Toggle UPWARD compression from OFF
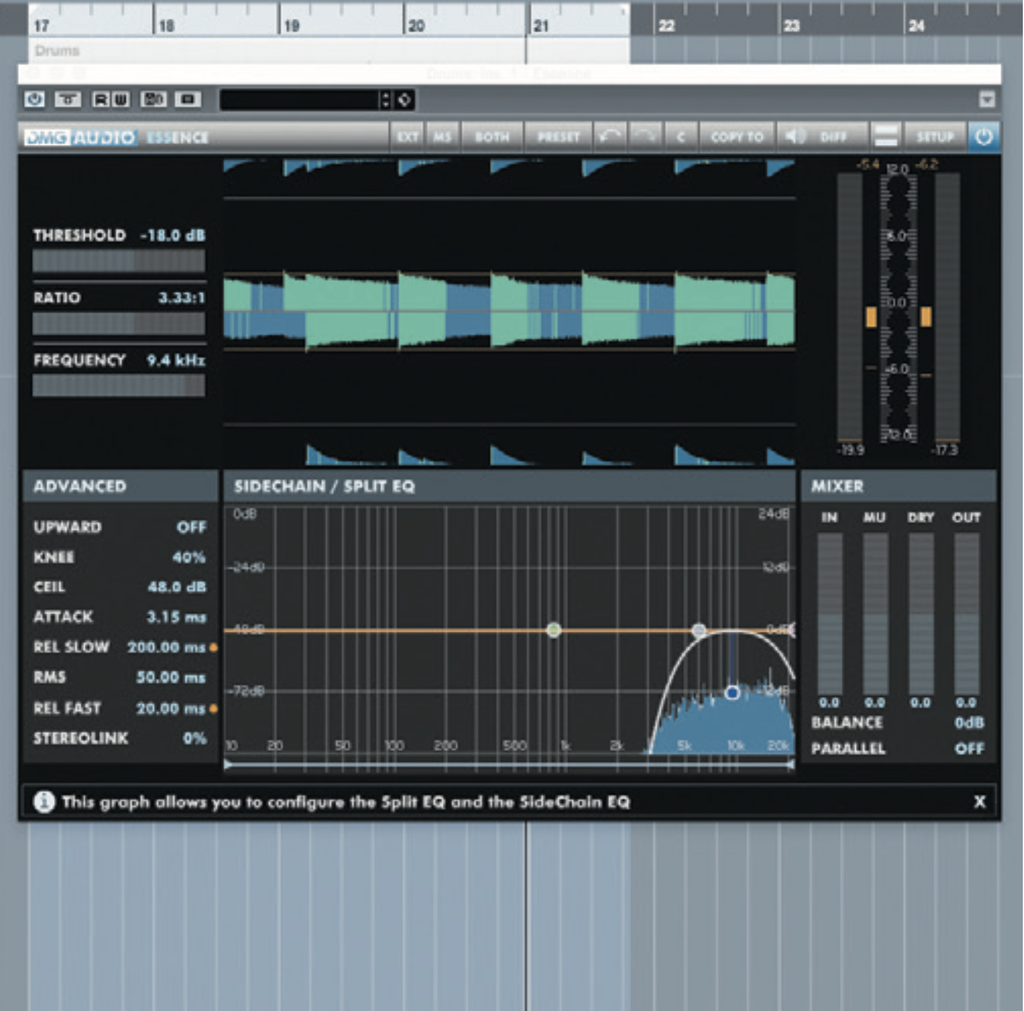The height and width of the screenshot is (1011, 1024). (x=192, y=527)
